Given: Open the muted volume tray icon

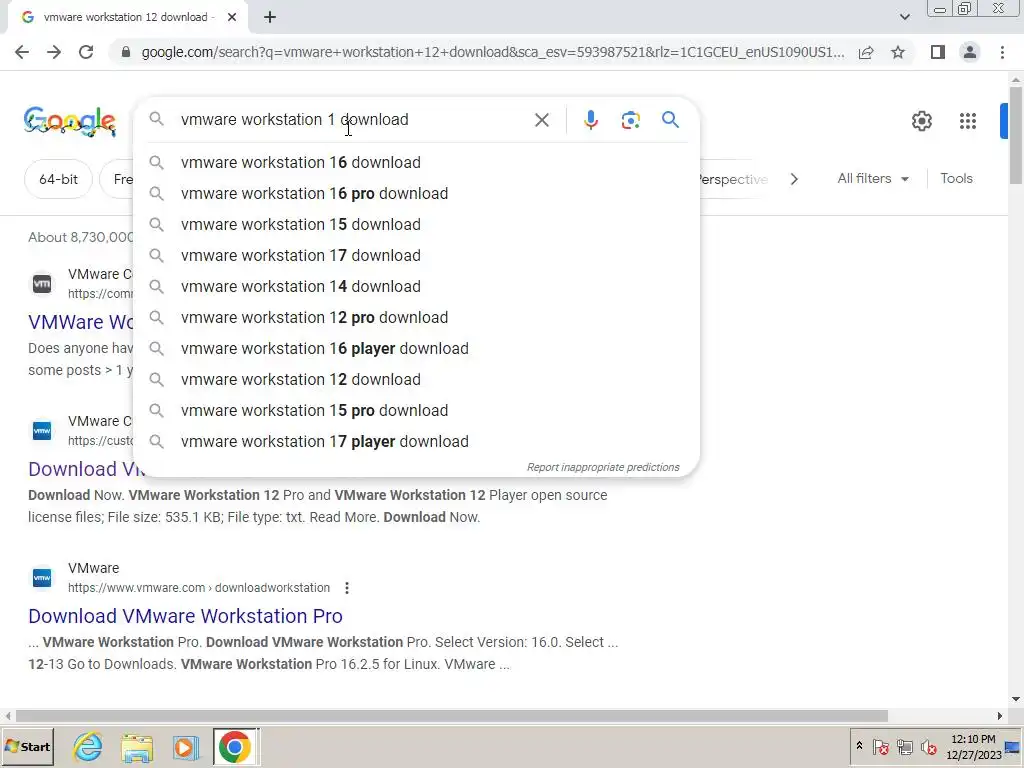Looking at the screenshot, I should pyautogui.click(x=928, y=746).
